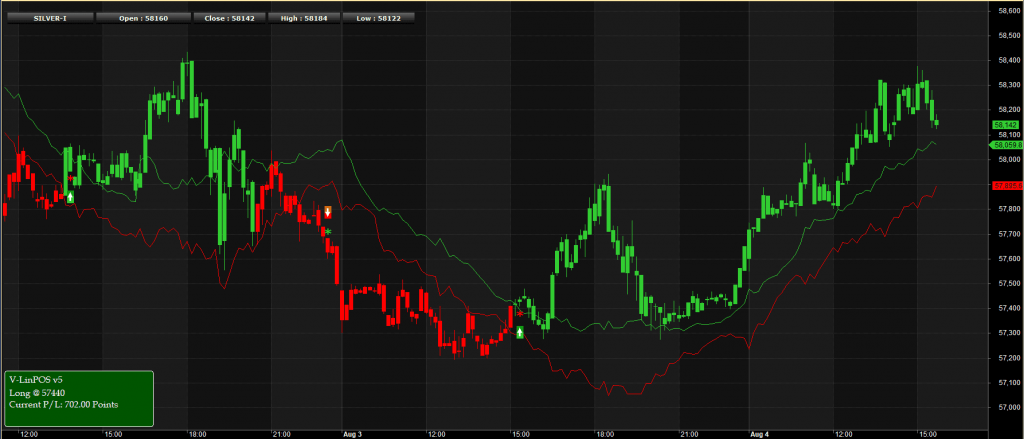Click the 57,200 price axis label
The width and height of the screenshot is (1024, 439).
(1008, 358)
